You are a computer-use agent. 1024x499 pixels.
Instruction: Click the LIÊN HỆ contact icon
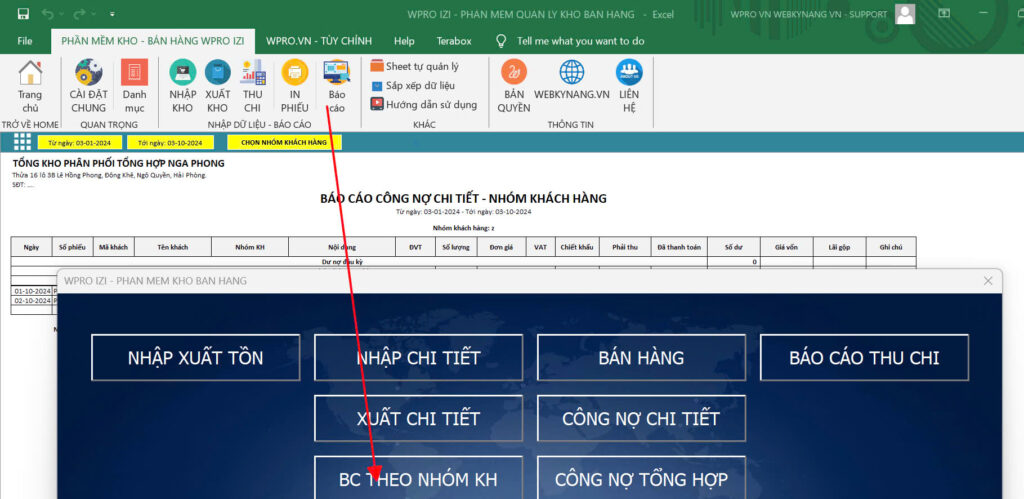click(628, 84)
